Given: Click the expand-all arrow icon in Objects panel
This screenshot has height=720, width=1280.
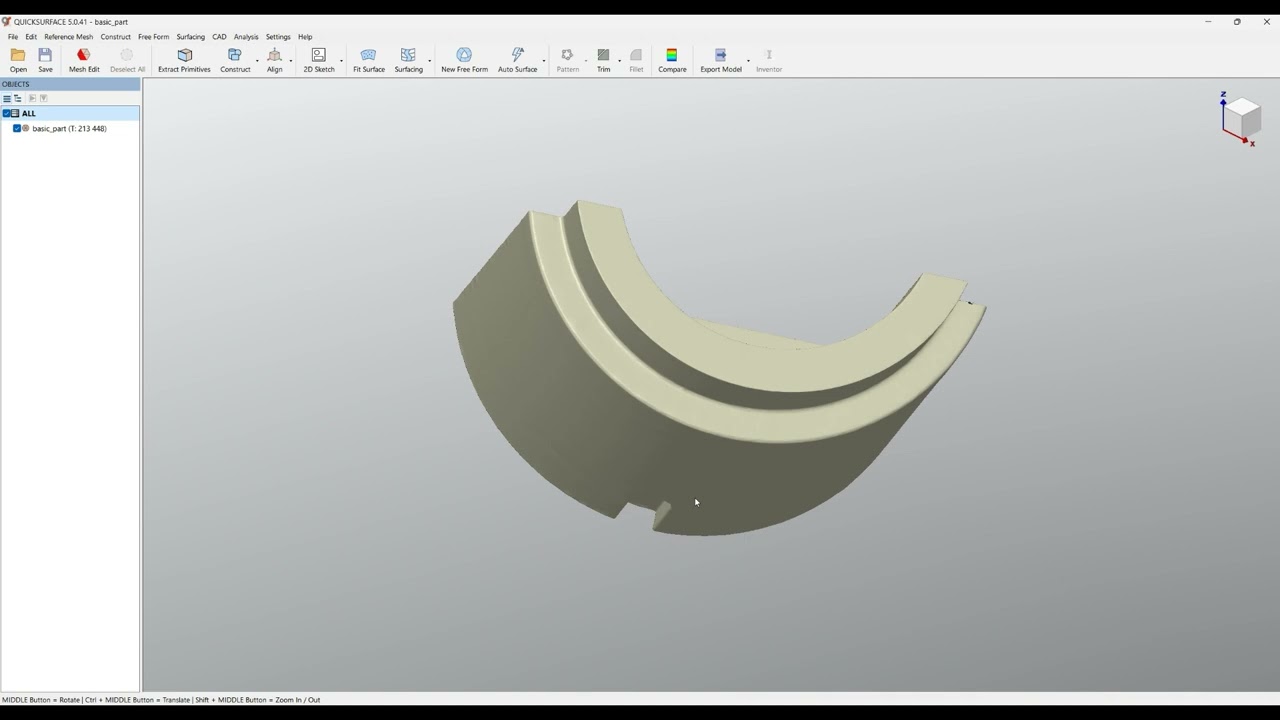Looking at the screenshot, I should coord(32,98).
